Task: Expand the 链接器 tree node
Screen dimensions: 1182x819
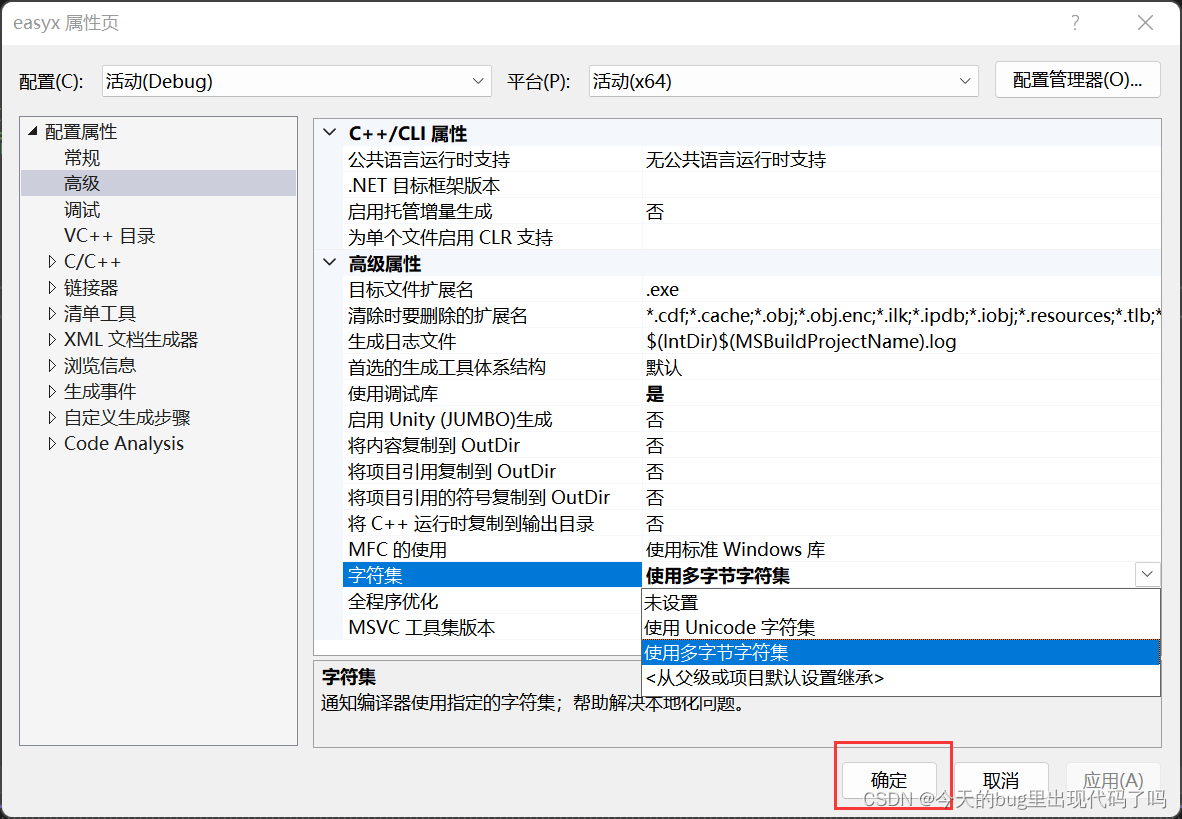Action: click(x=52, y=287)
